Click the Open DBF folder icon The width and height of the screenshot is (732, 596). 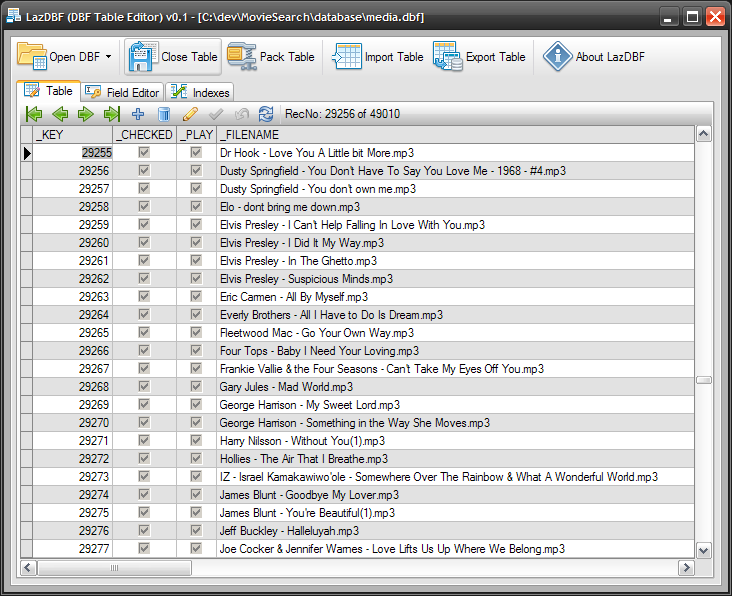click(32, 56)
